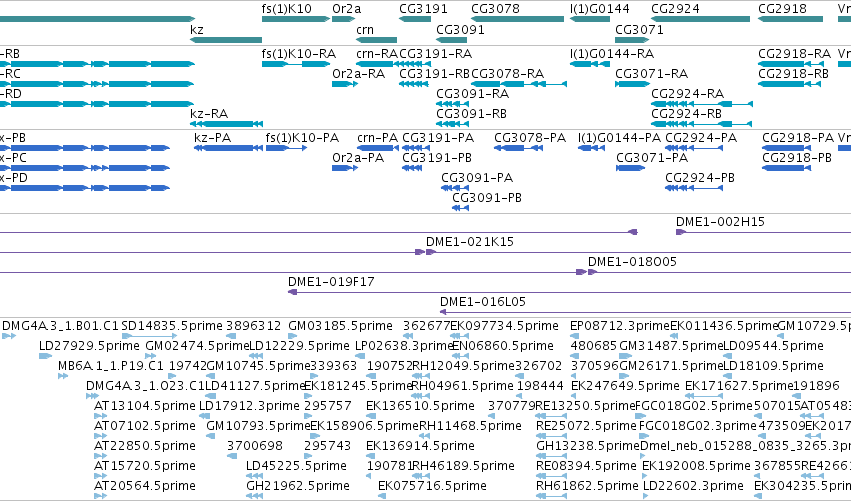Open protein CG2918-PB
This screenshot has height=501, width=851.
[x=797, y=158]
